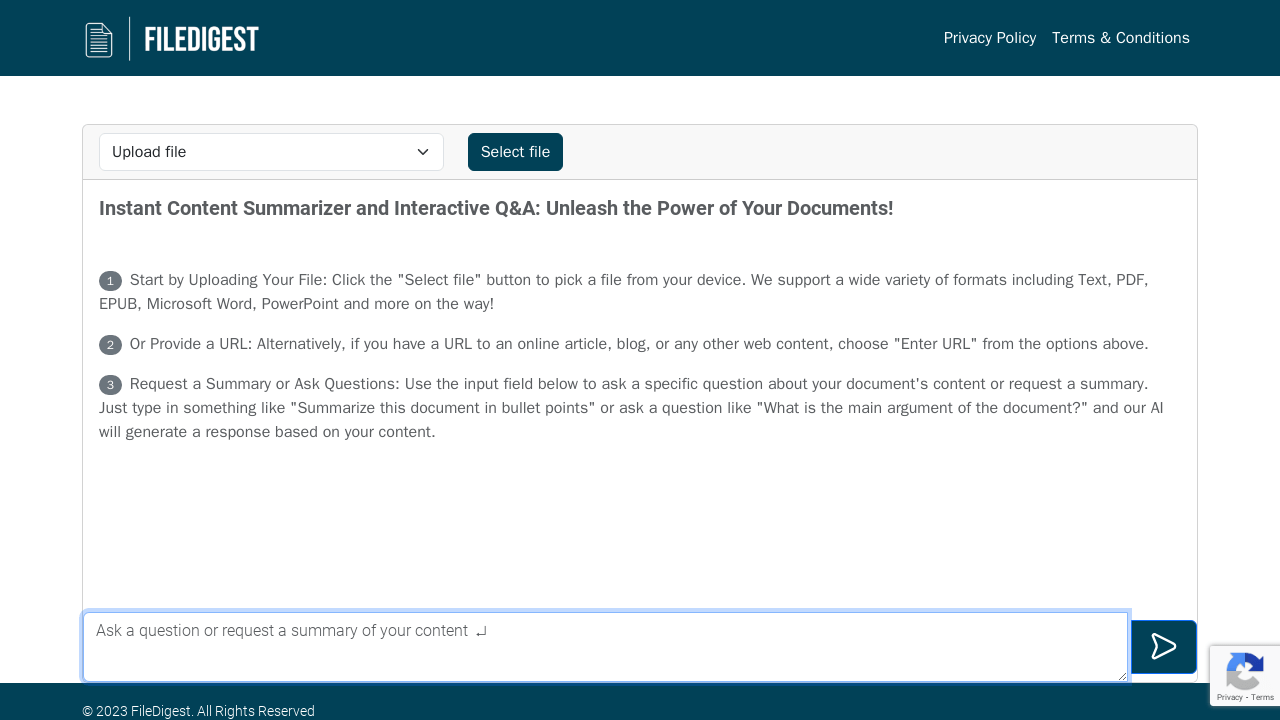This screenshot has height=720, width=1280.
Task: Open the reCAPTCHA Privacy link
Action: tap(1228, 696)
